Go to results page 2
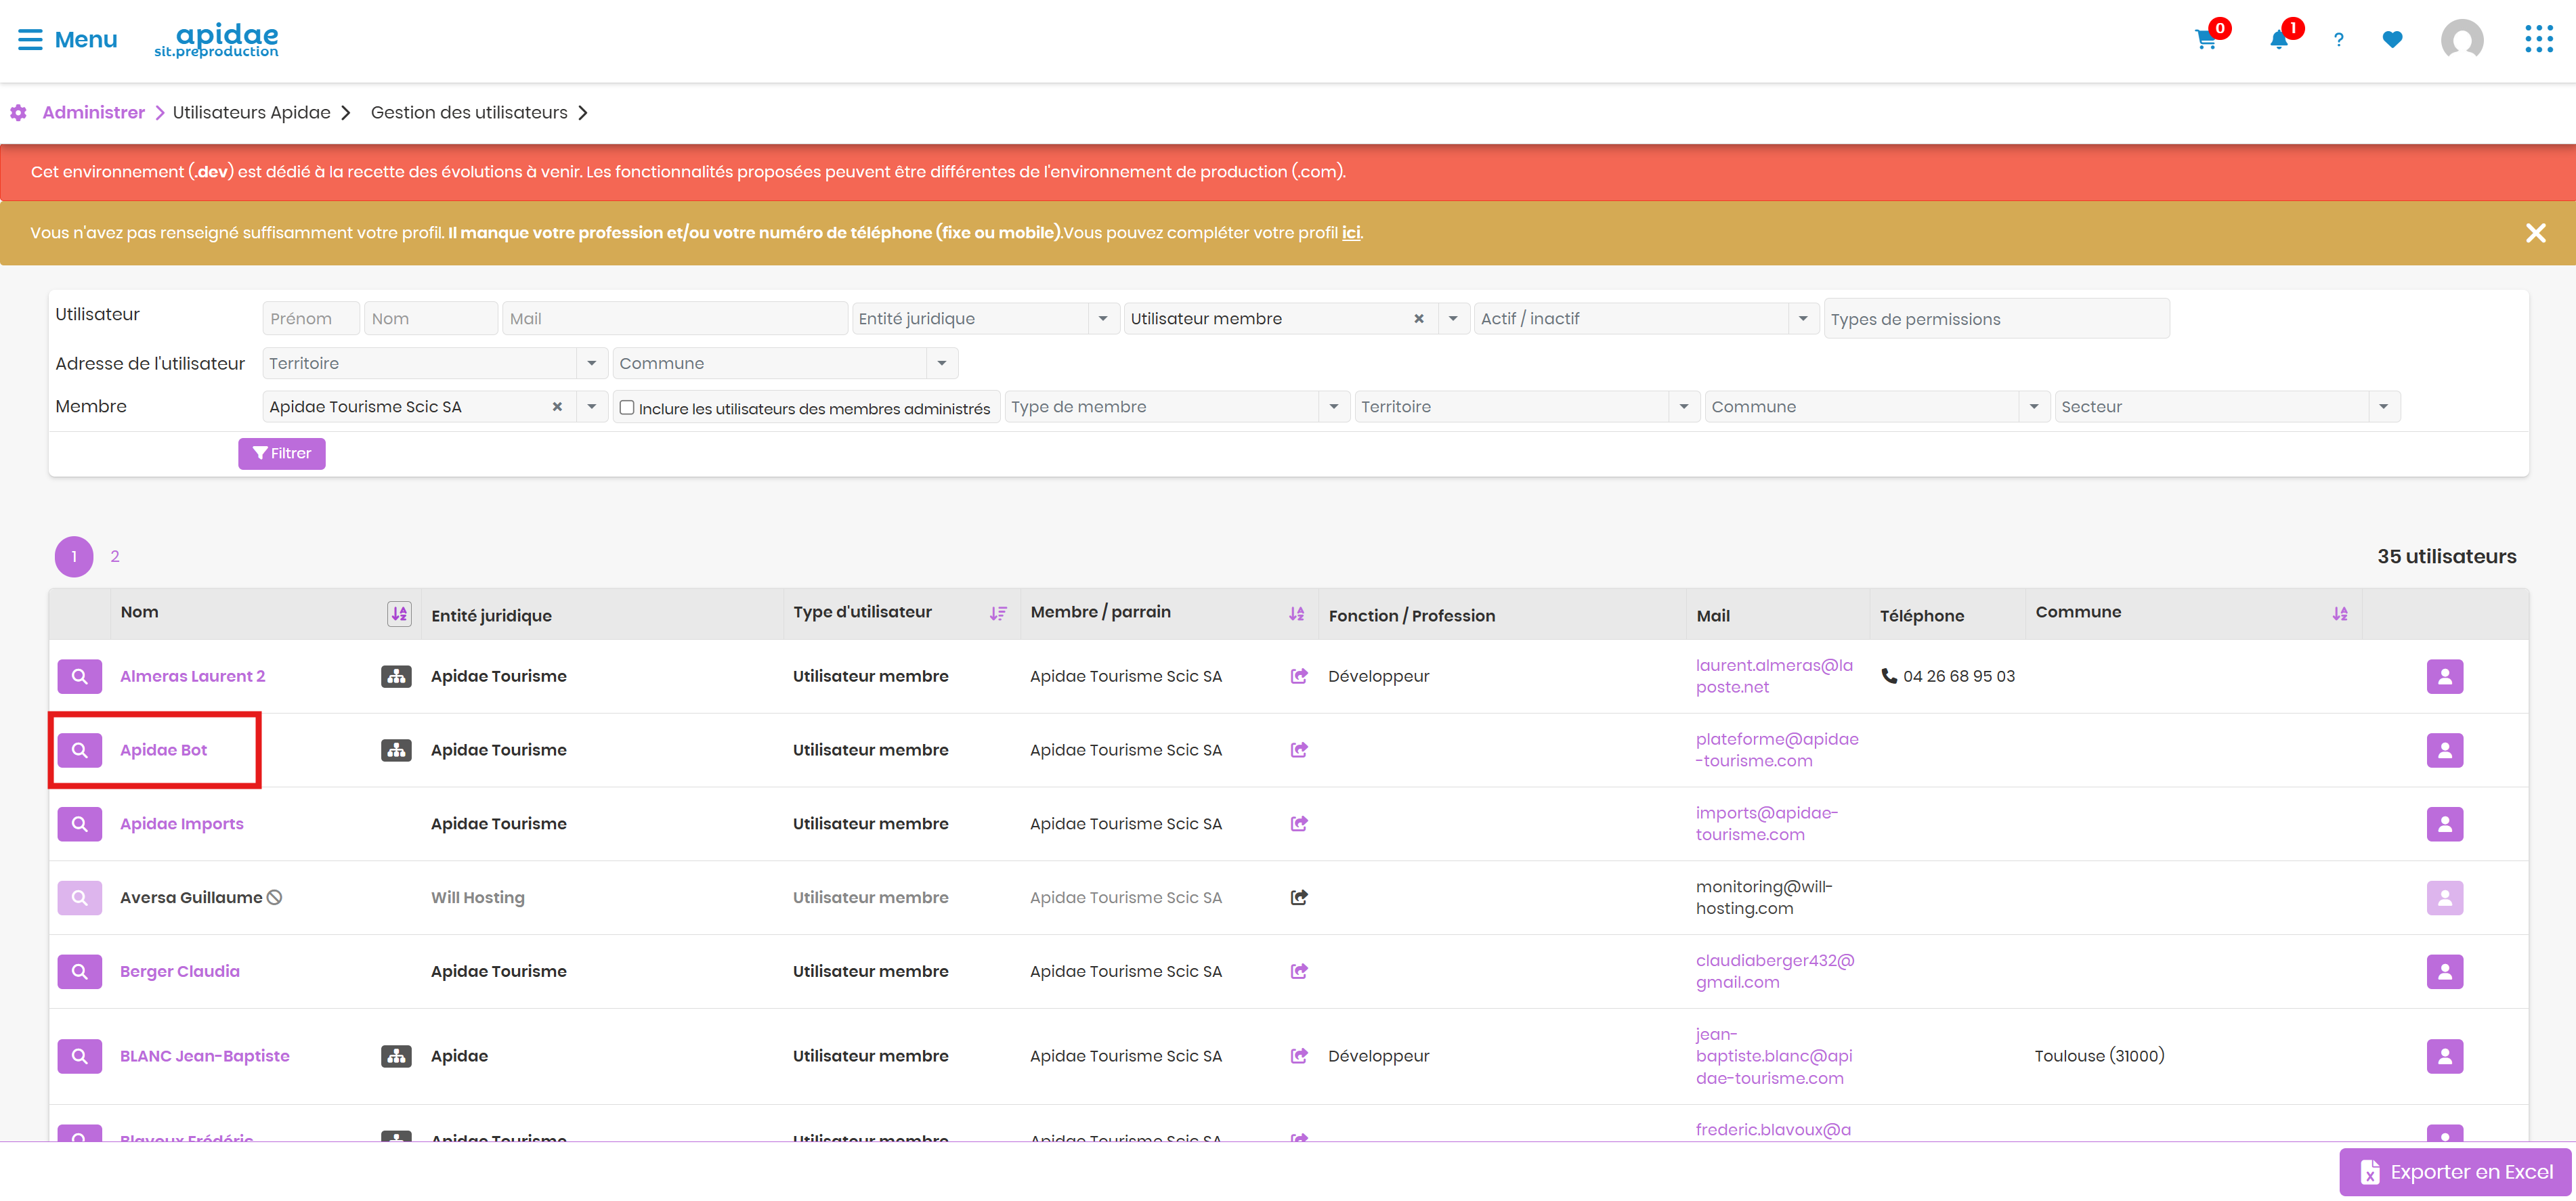The width and height of the screenshot is (2576, 1201). click(x=115, y=556)
